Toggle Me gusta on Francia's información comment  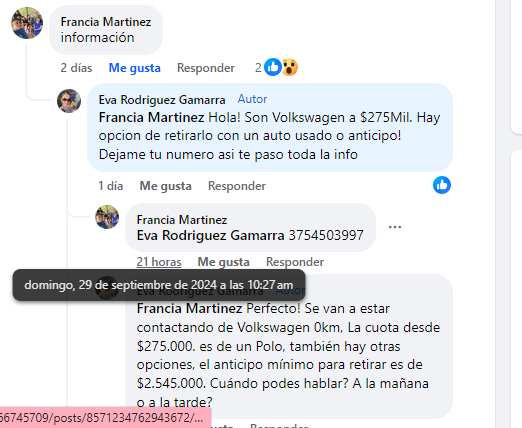(135, 68)
